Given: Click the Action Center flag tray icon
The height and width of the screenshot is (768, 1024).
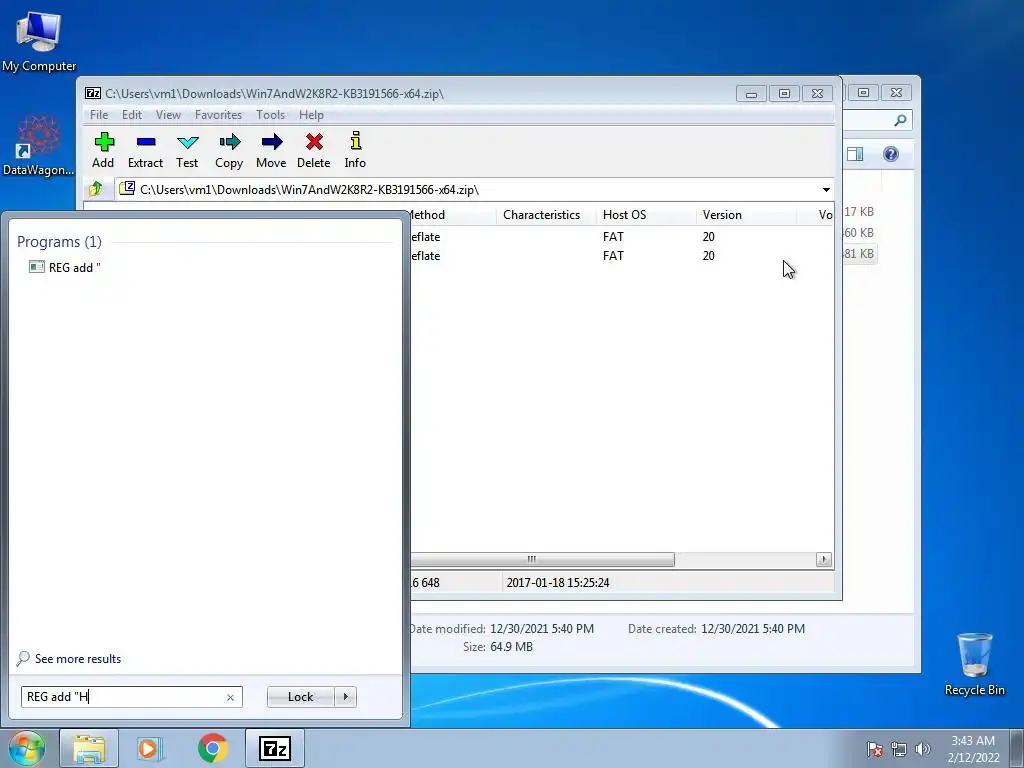Looking at the screenshot, I should coord(874,749).
